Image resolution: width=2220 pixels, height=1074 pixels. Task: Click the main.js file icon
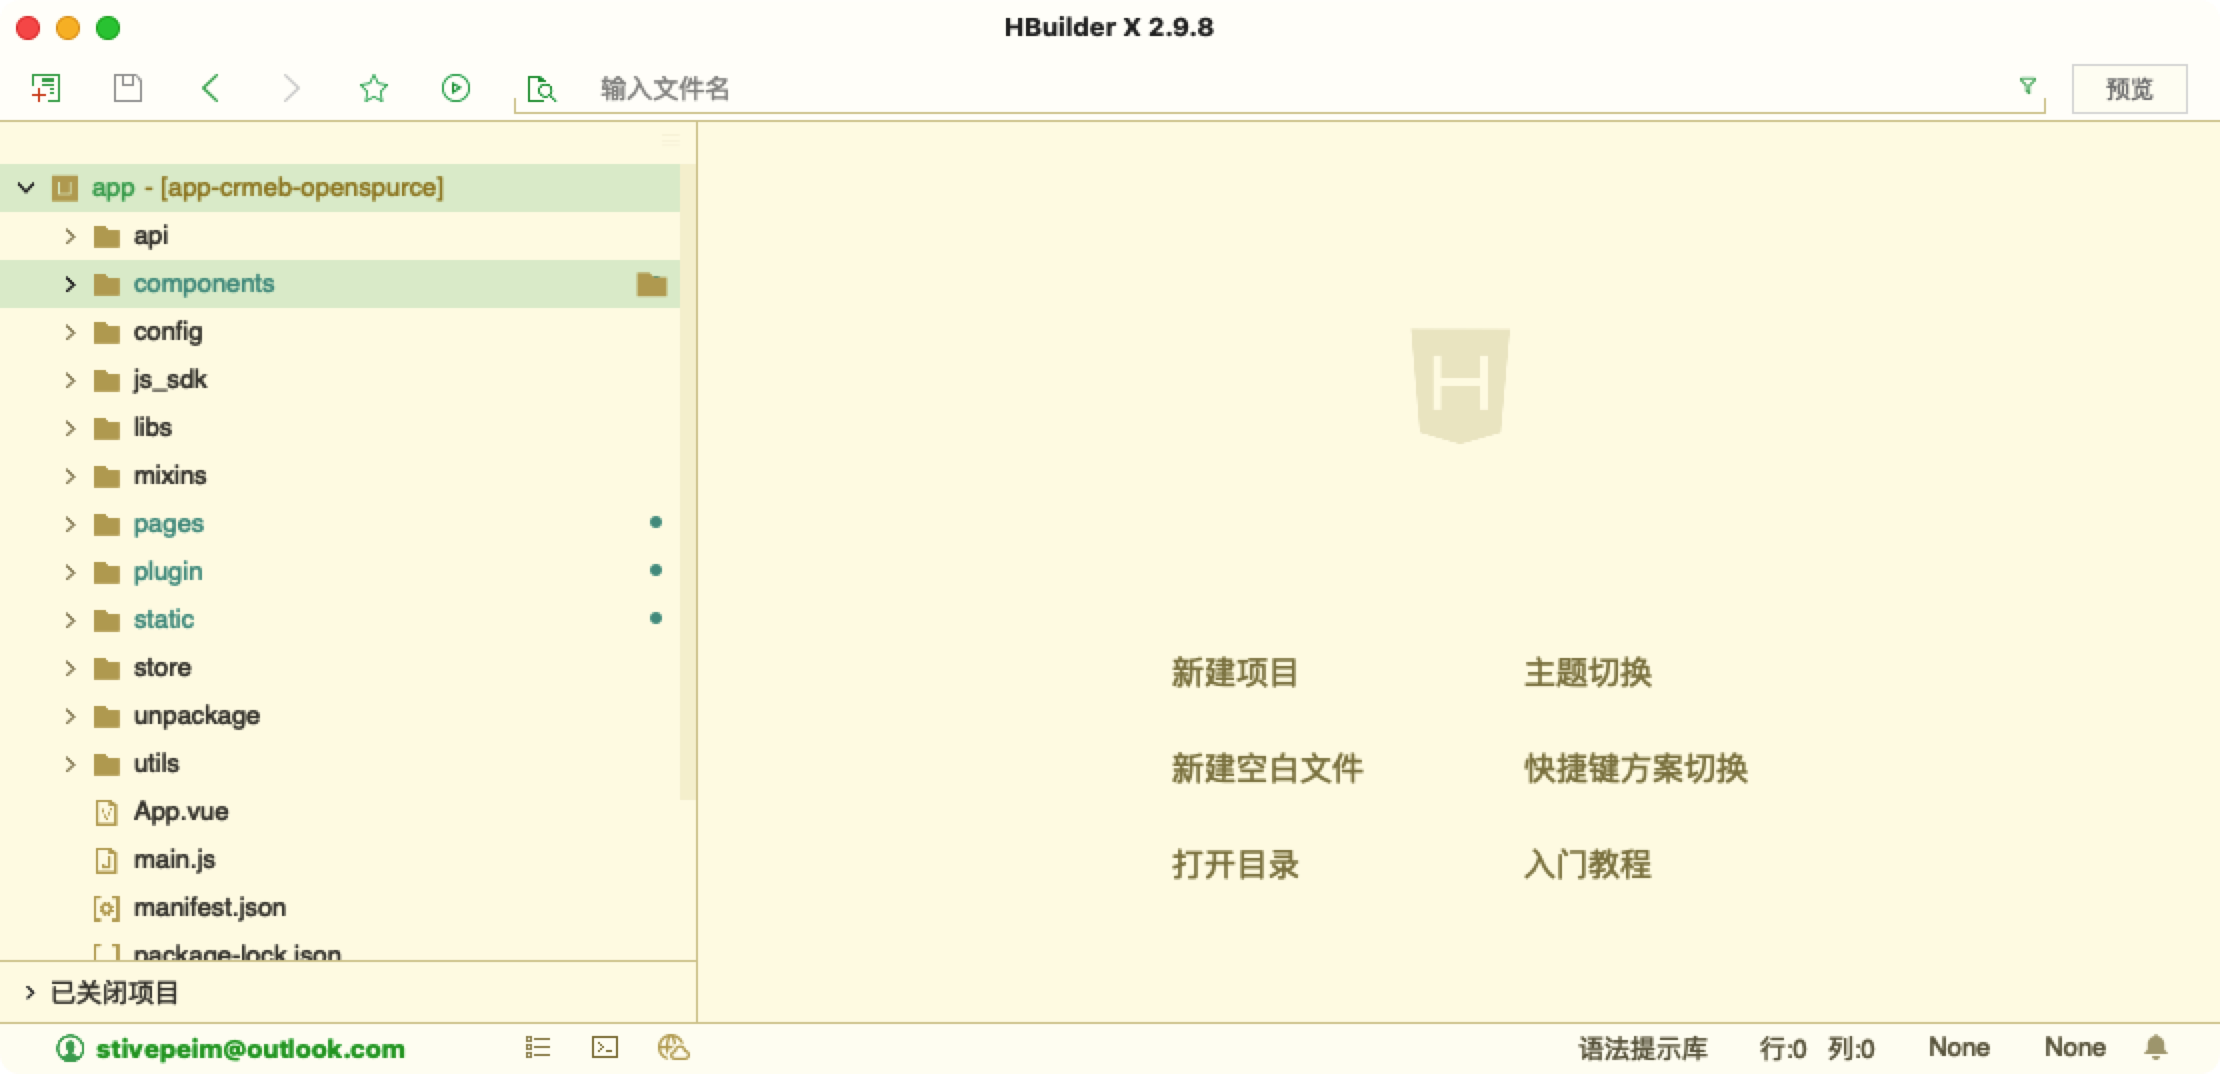click(106, 860)
